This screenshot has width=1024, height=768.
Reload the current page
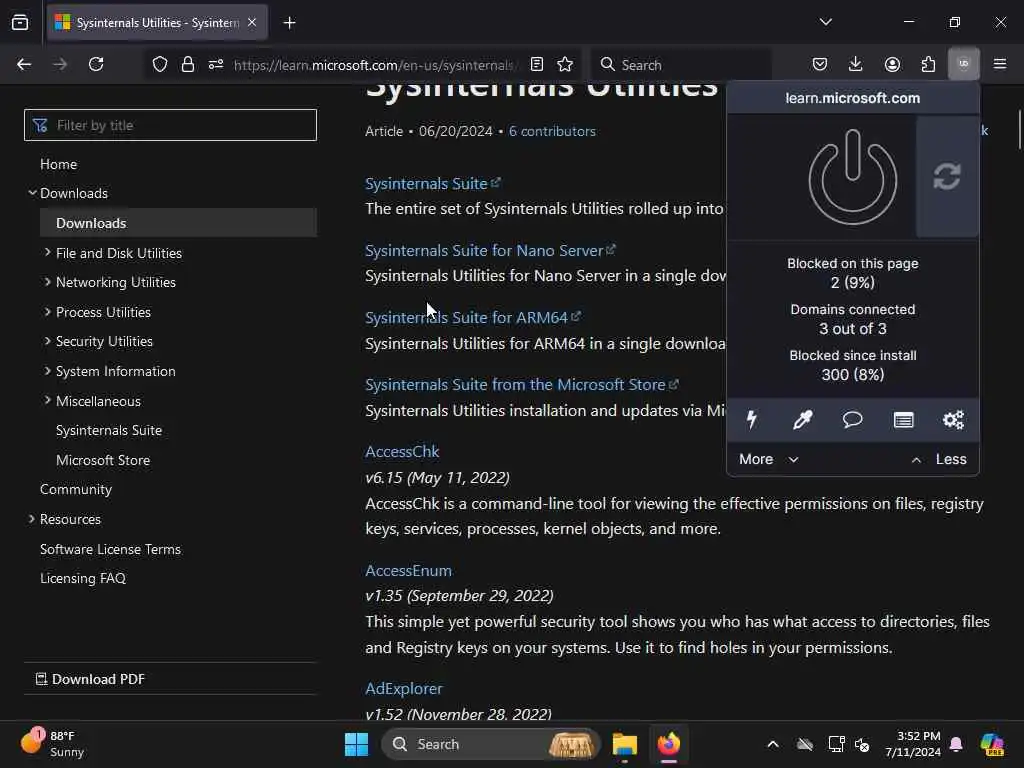tap(96, 64)
